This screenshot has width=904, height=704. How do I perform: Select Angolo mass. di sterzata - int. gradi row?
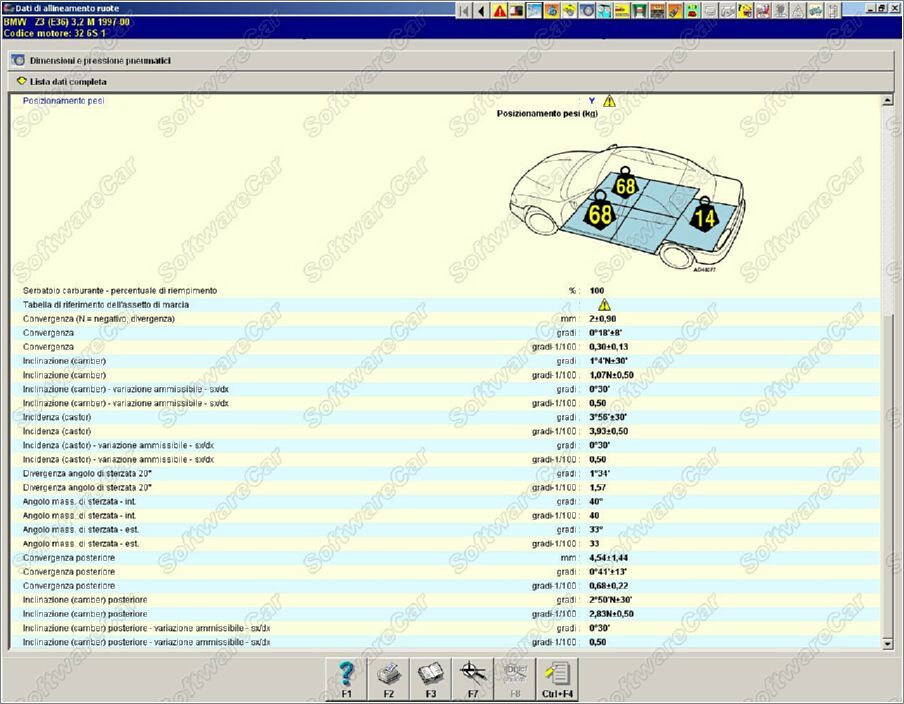pyautogui.click(x=445, y=502)
